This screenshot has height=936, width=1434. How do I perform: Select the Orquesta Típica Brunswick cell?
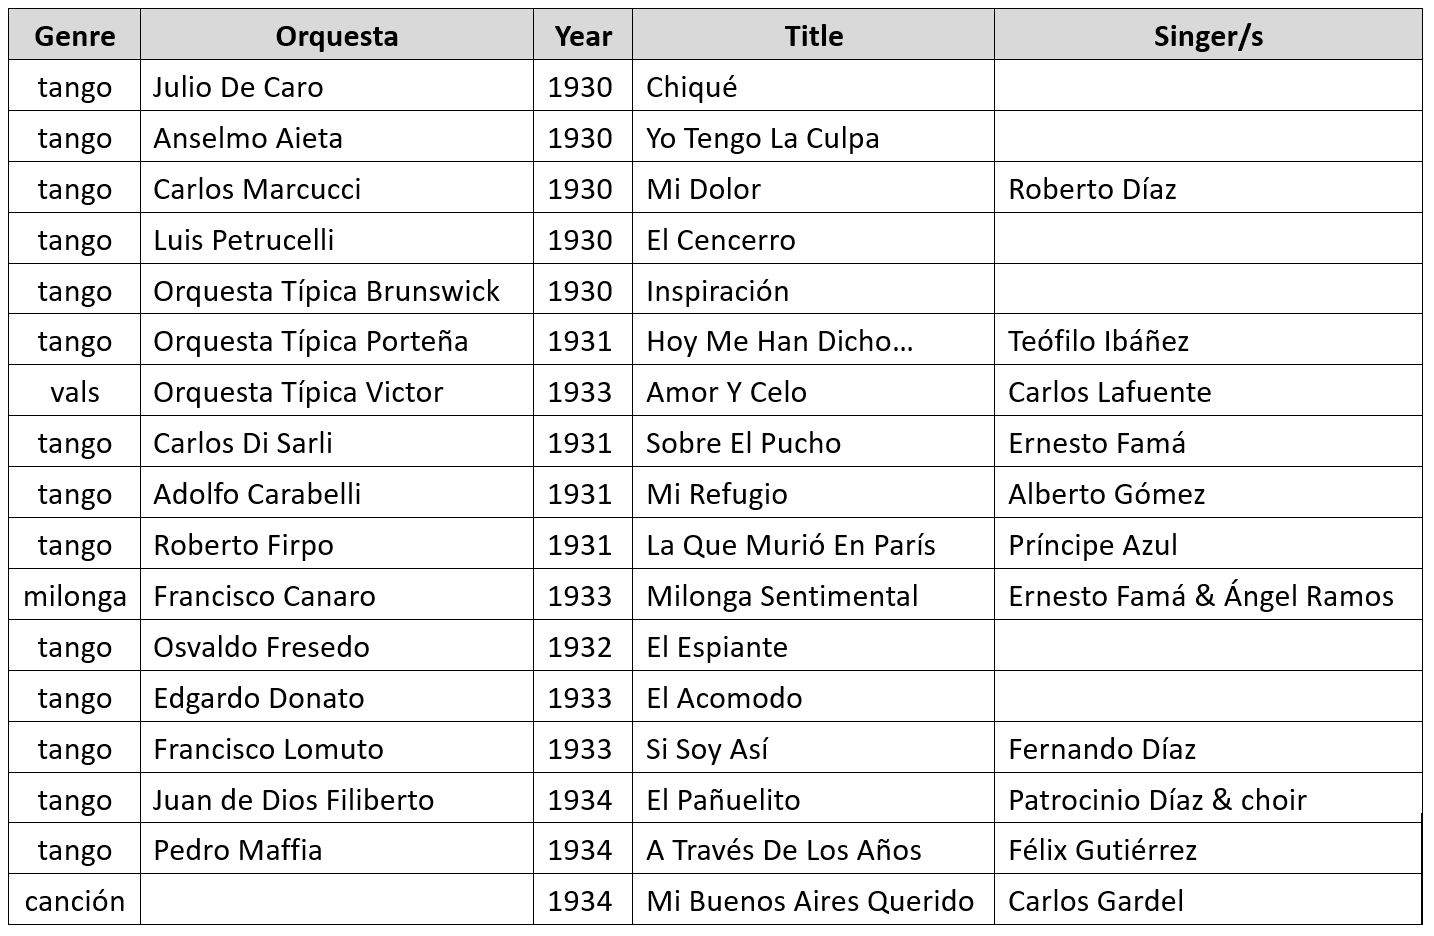tap(326, 291)
